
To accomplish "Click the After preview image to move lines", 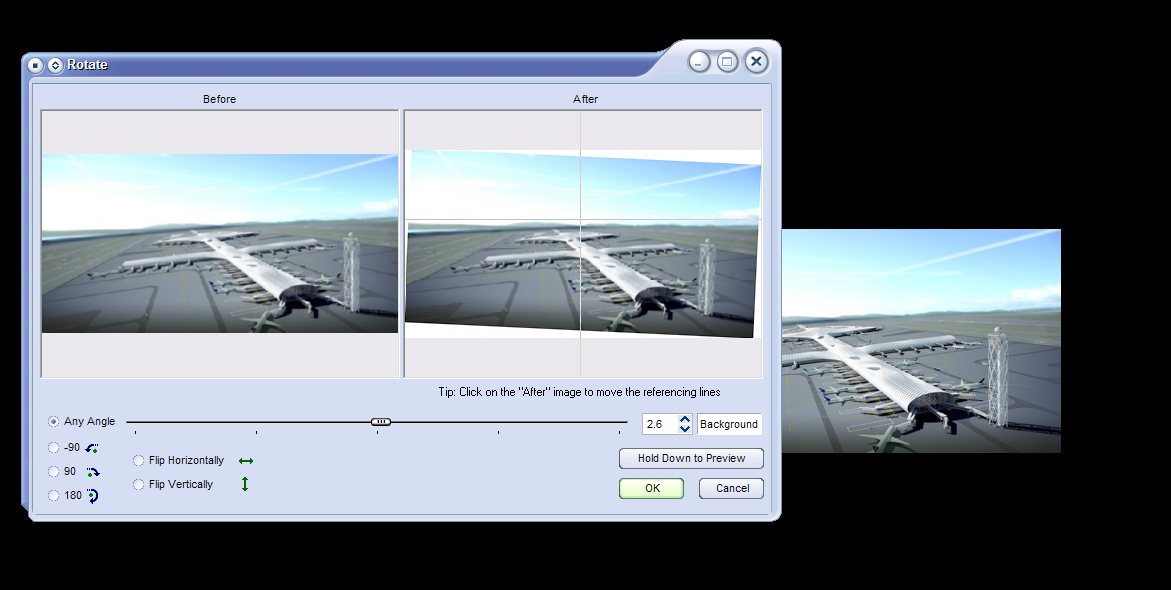I will [x=583, y=244].
